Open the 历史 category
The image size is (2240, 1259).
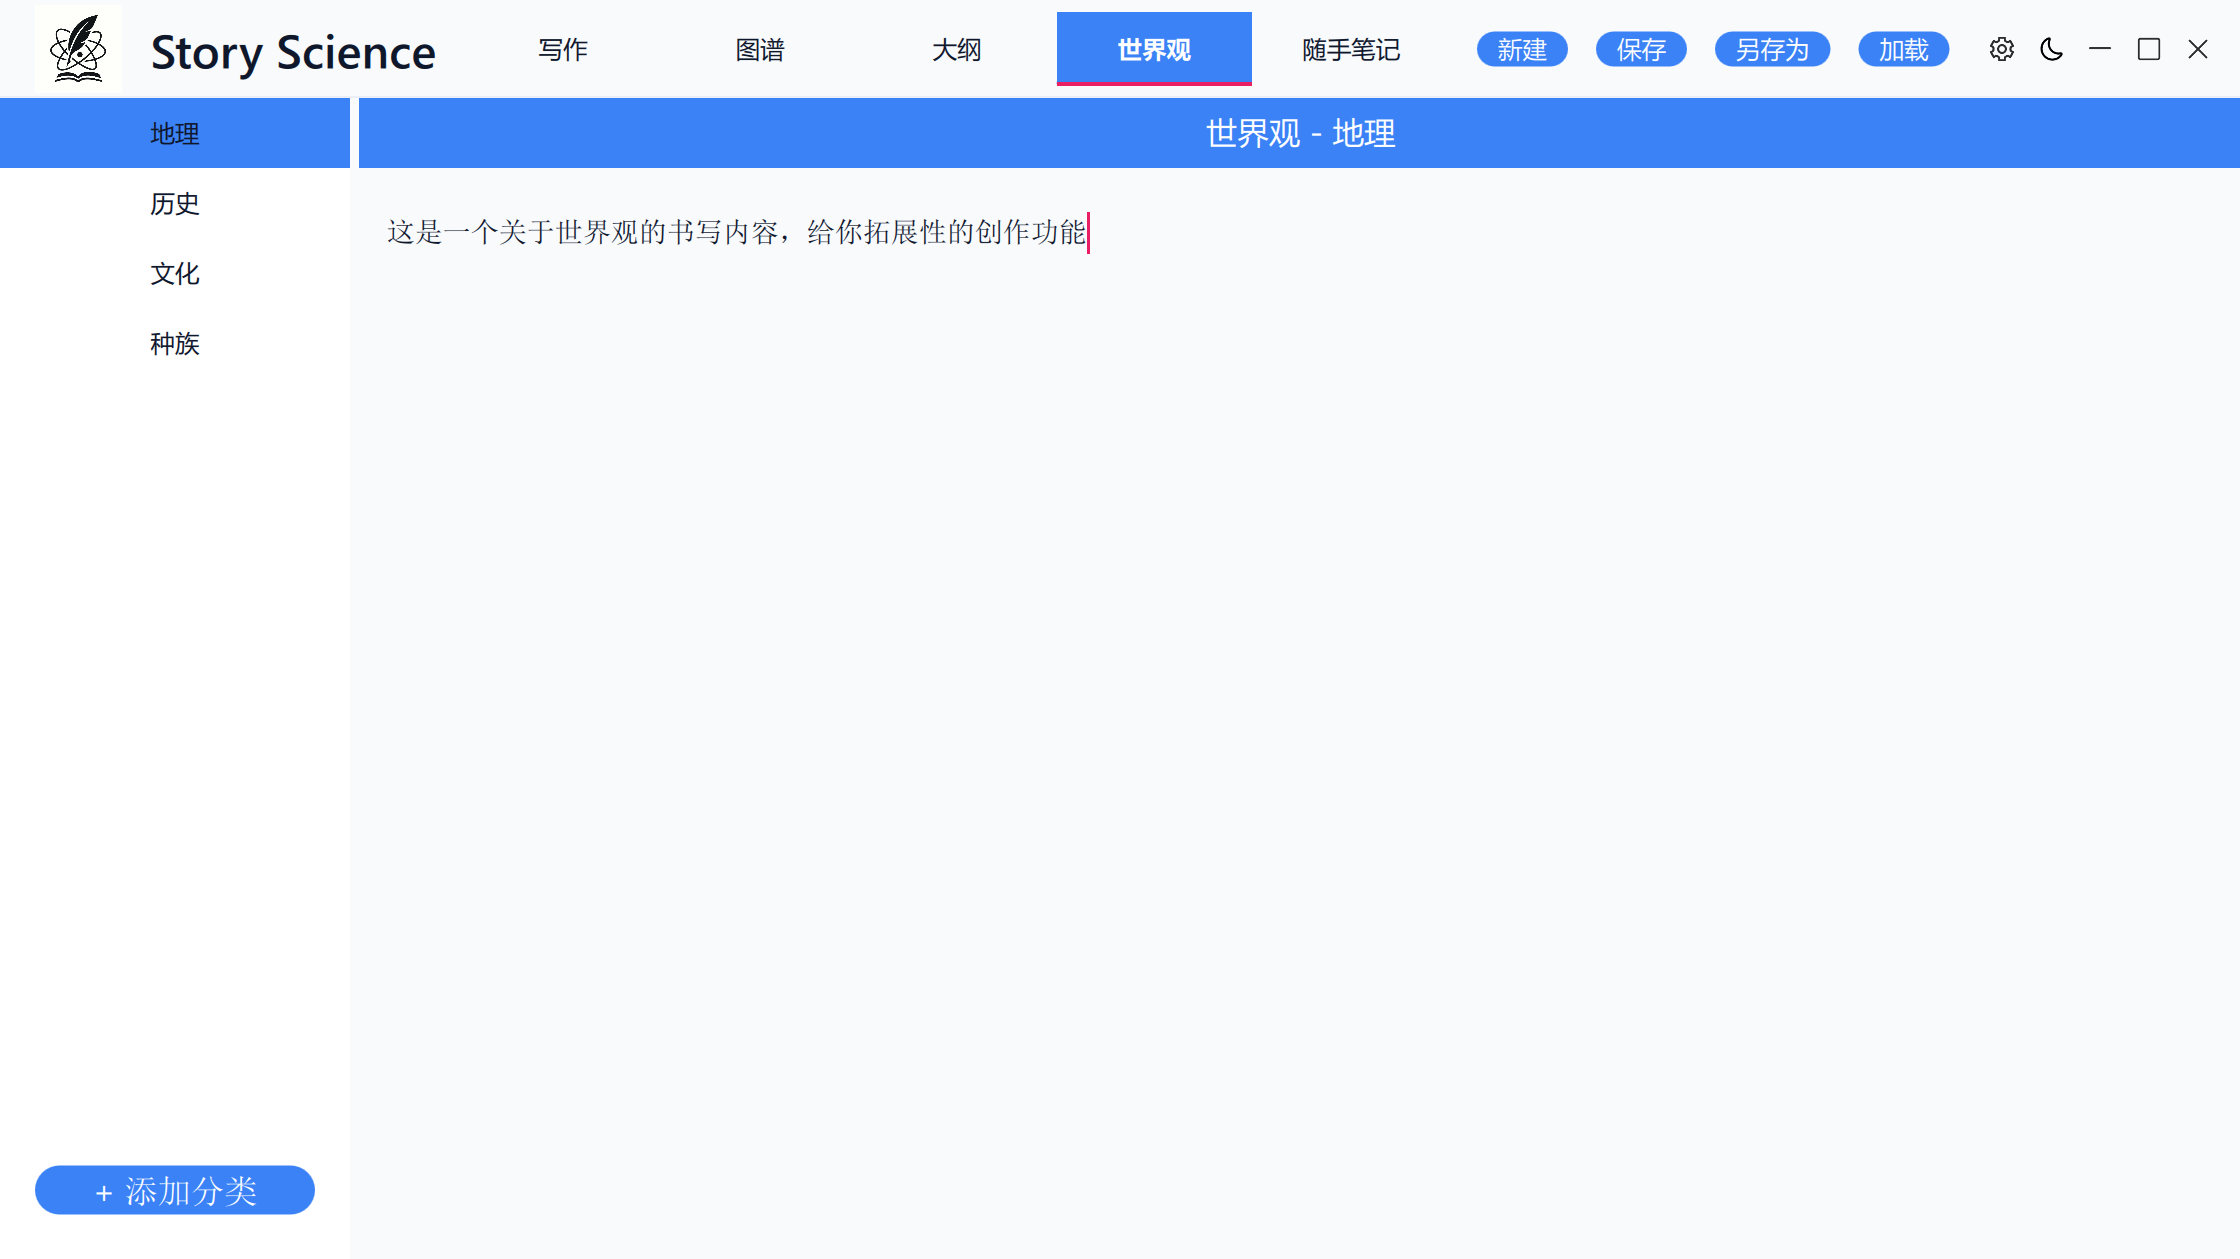175,203
